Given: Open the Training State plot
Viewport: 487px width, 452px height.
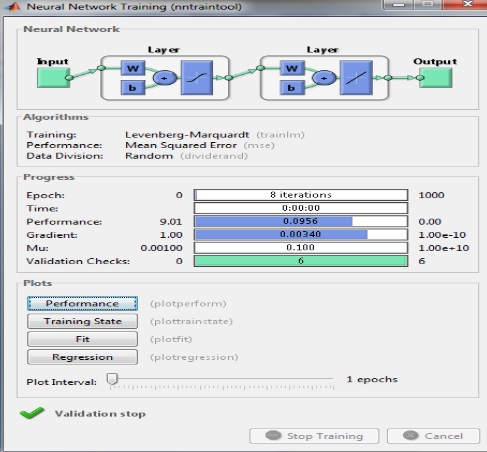Looking at the screenshot, I should [82, 321].
